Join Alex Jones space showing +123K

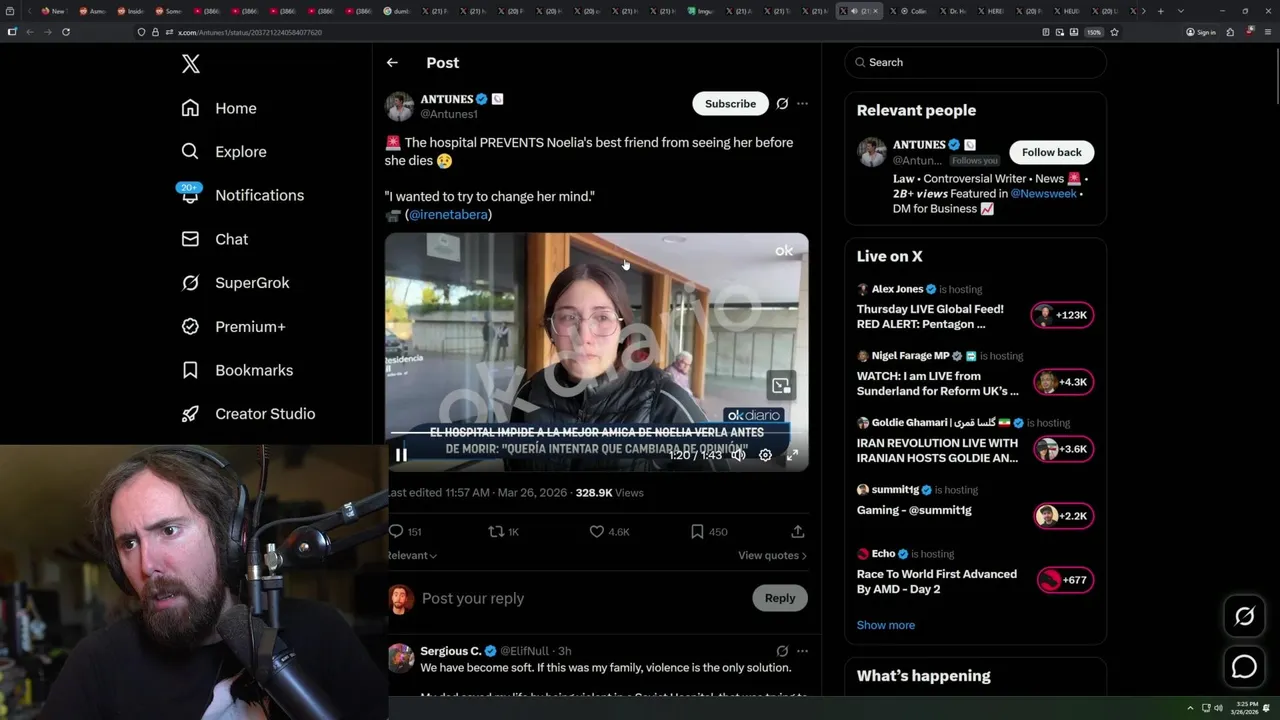(1063, 315)
